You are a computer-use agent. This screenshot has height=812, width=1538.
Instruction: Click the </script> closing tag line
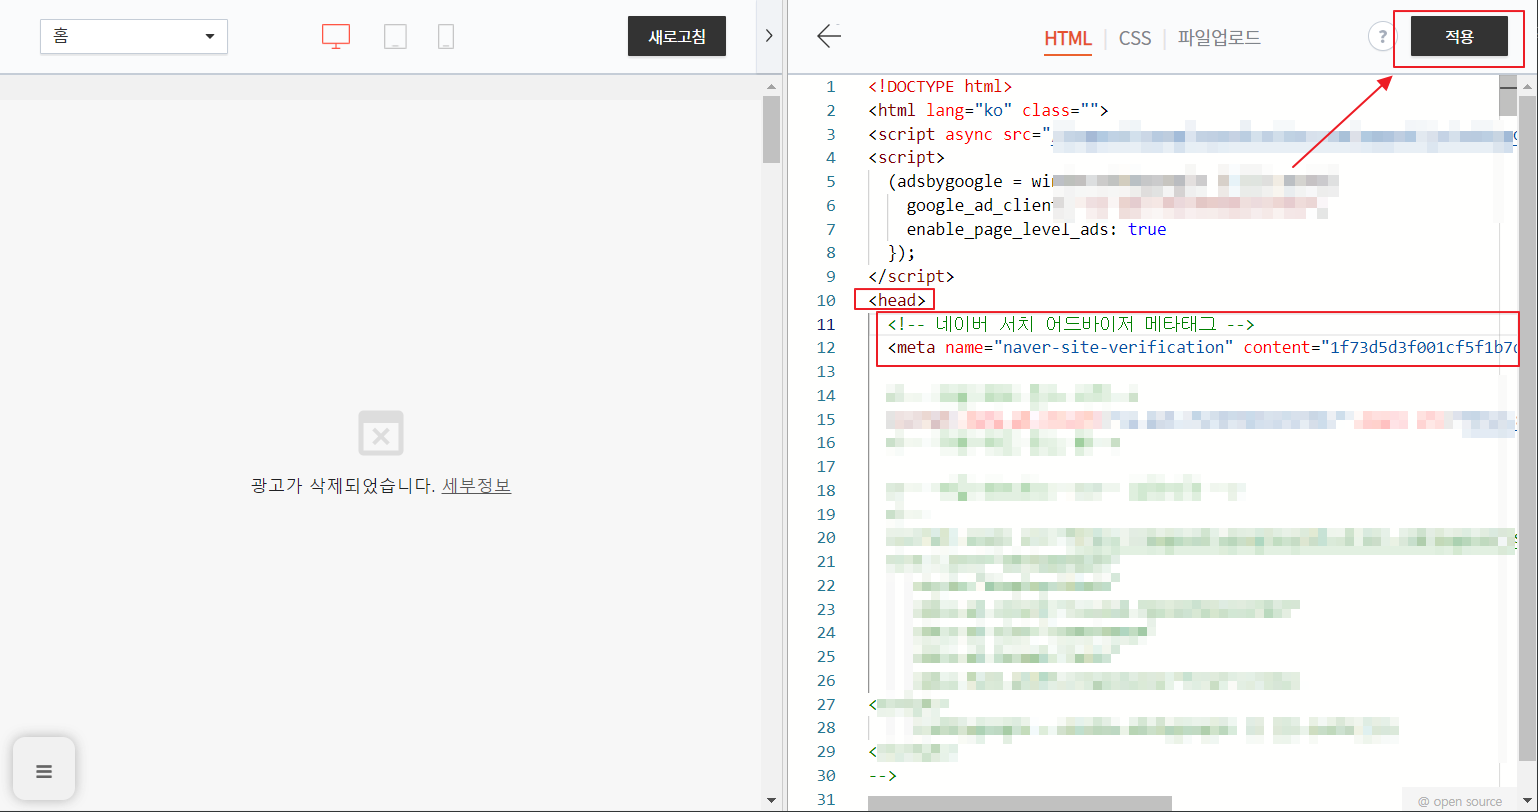(x=911, y=276)
